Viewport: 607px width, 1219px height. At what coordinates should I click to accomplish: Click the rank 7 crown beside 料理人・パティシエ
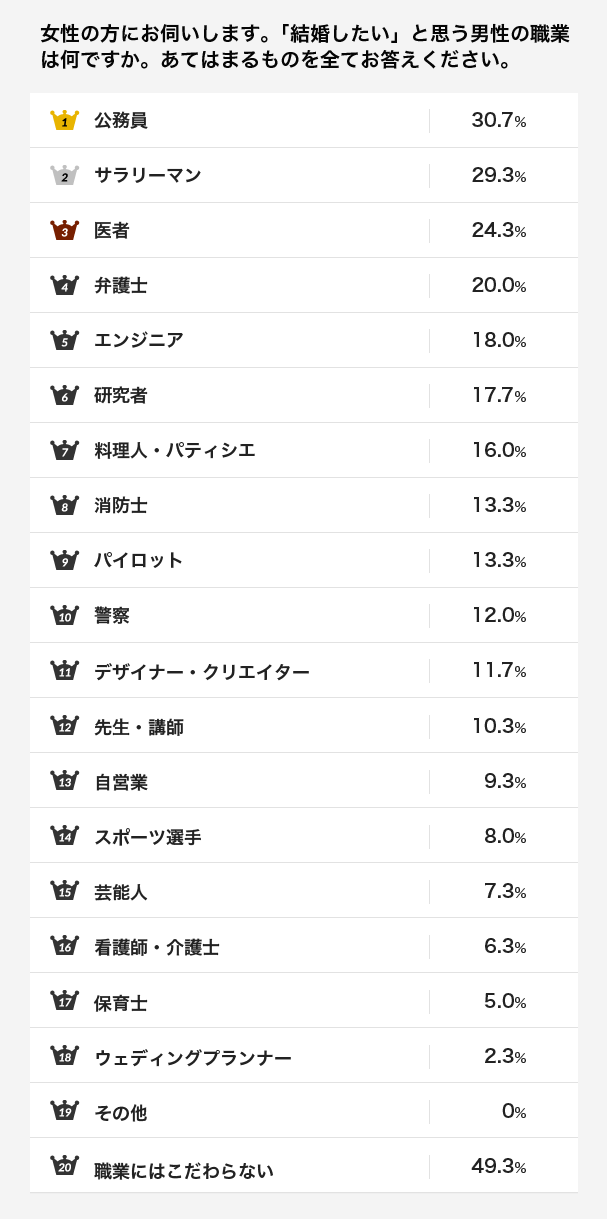[x=64, y=451]
